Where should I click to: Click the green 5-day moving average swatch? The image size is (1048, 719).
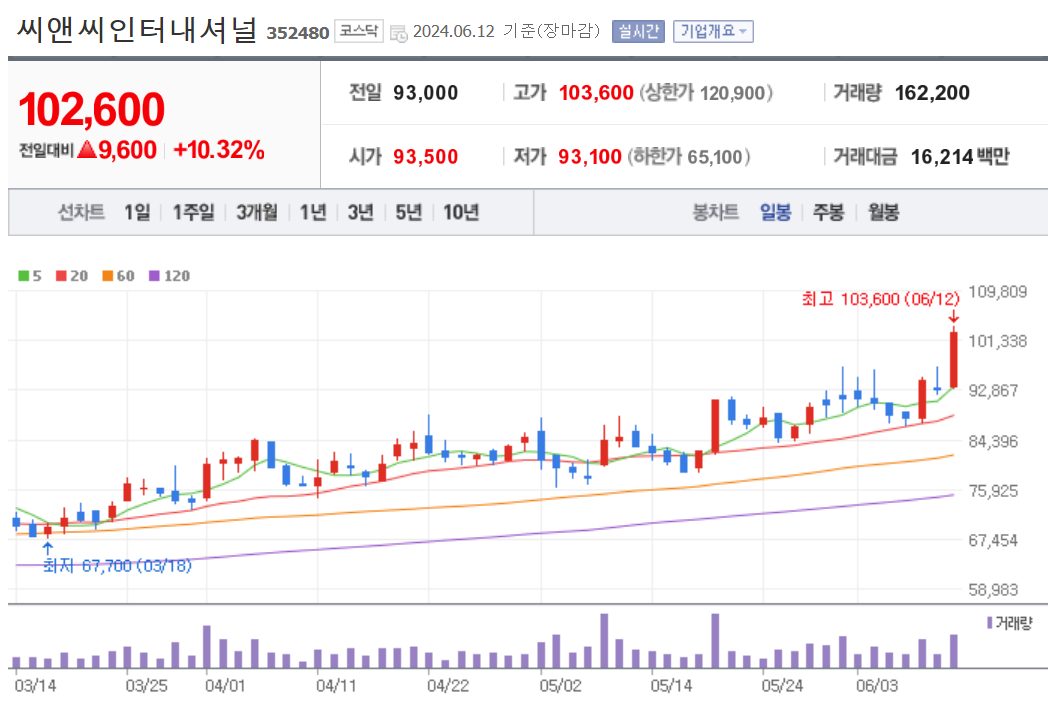pyautogui.click(x=24, y=276)
